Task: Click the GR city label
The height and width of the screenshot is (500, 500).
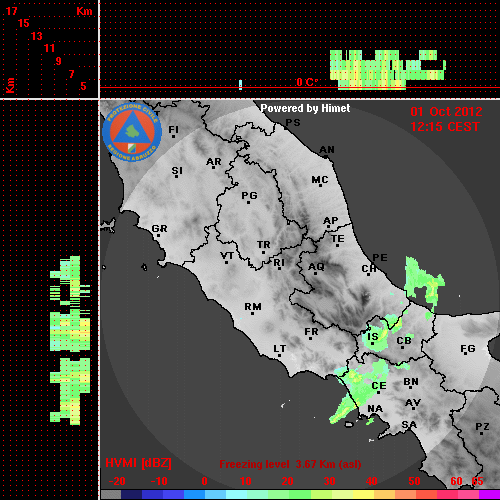Action: pyautogui.click(x=159, y=229)
